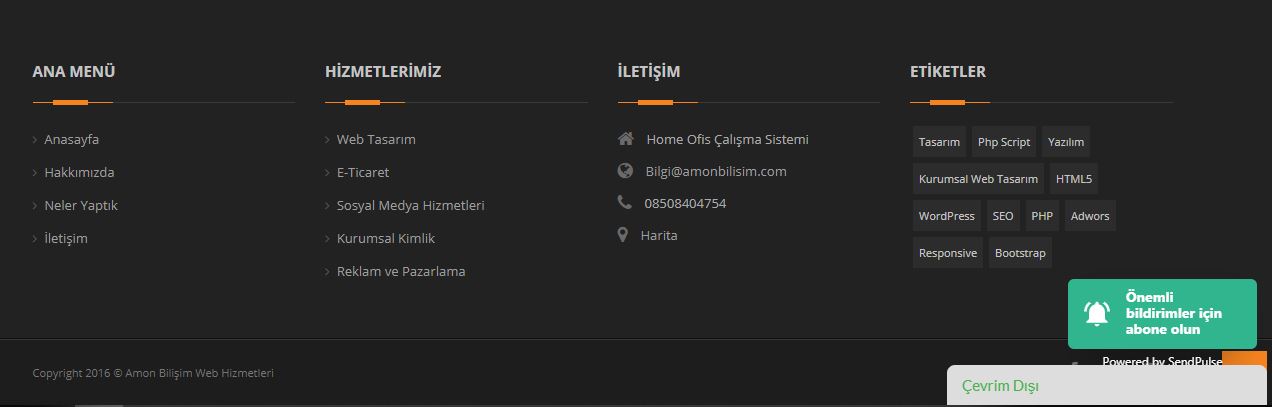Visit Sosyal Medya Hizmetleri page
The width and height of the screenshot is (1272, 407).
click(410, 205)
